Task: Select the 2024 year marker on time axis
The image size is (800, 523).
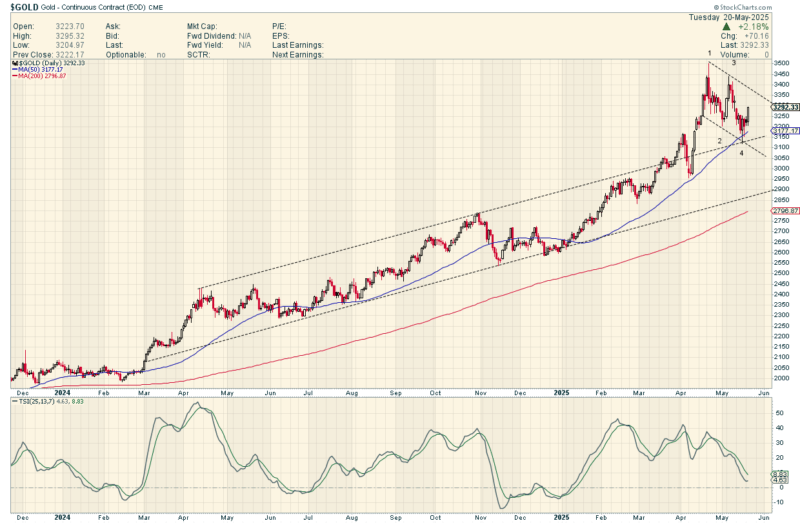Action: click(x=64, y=394)
